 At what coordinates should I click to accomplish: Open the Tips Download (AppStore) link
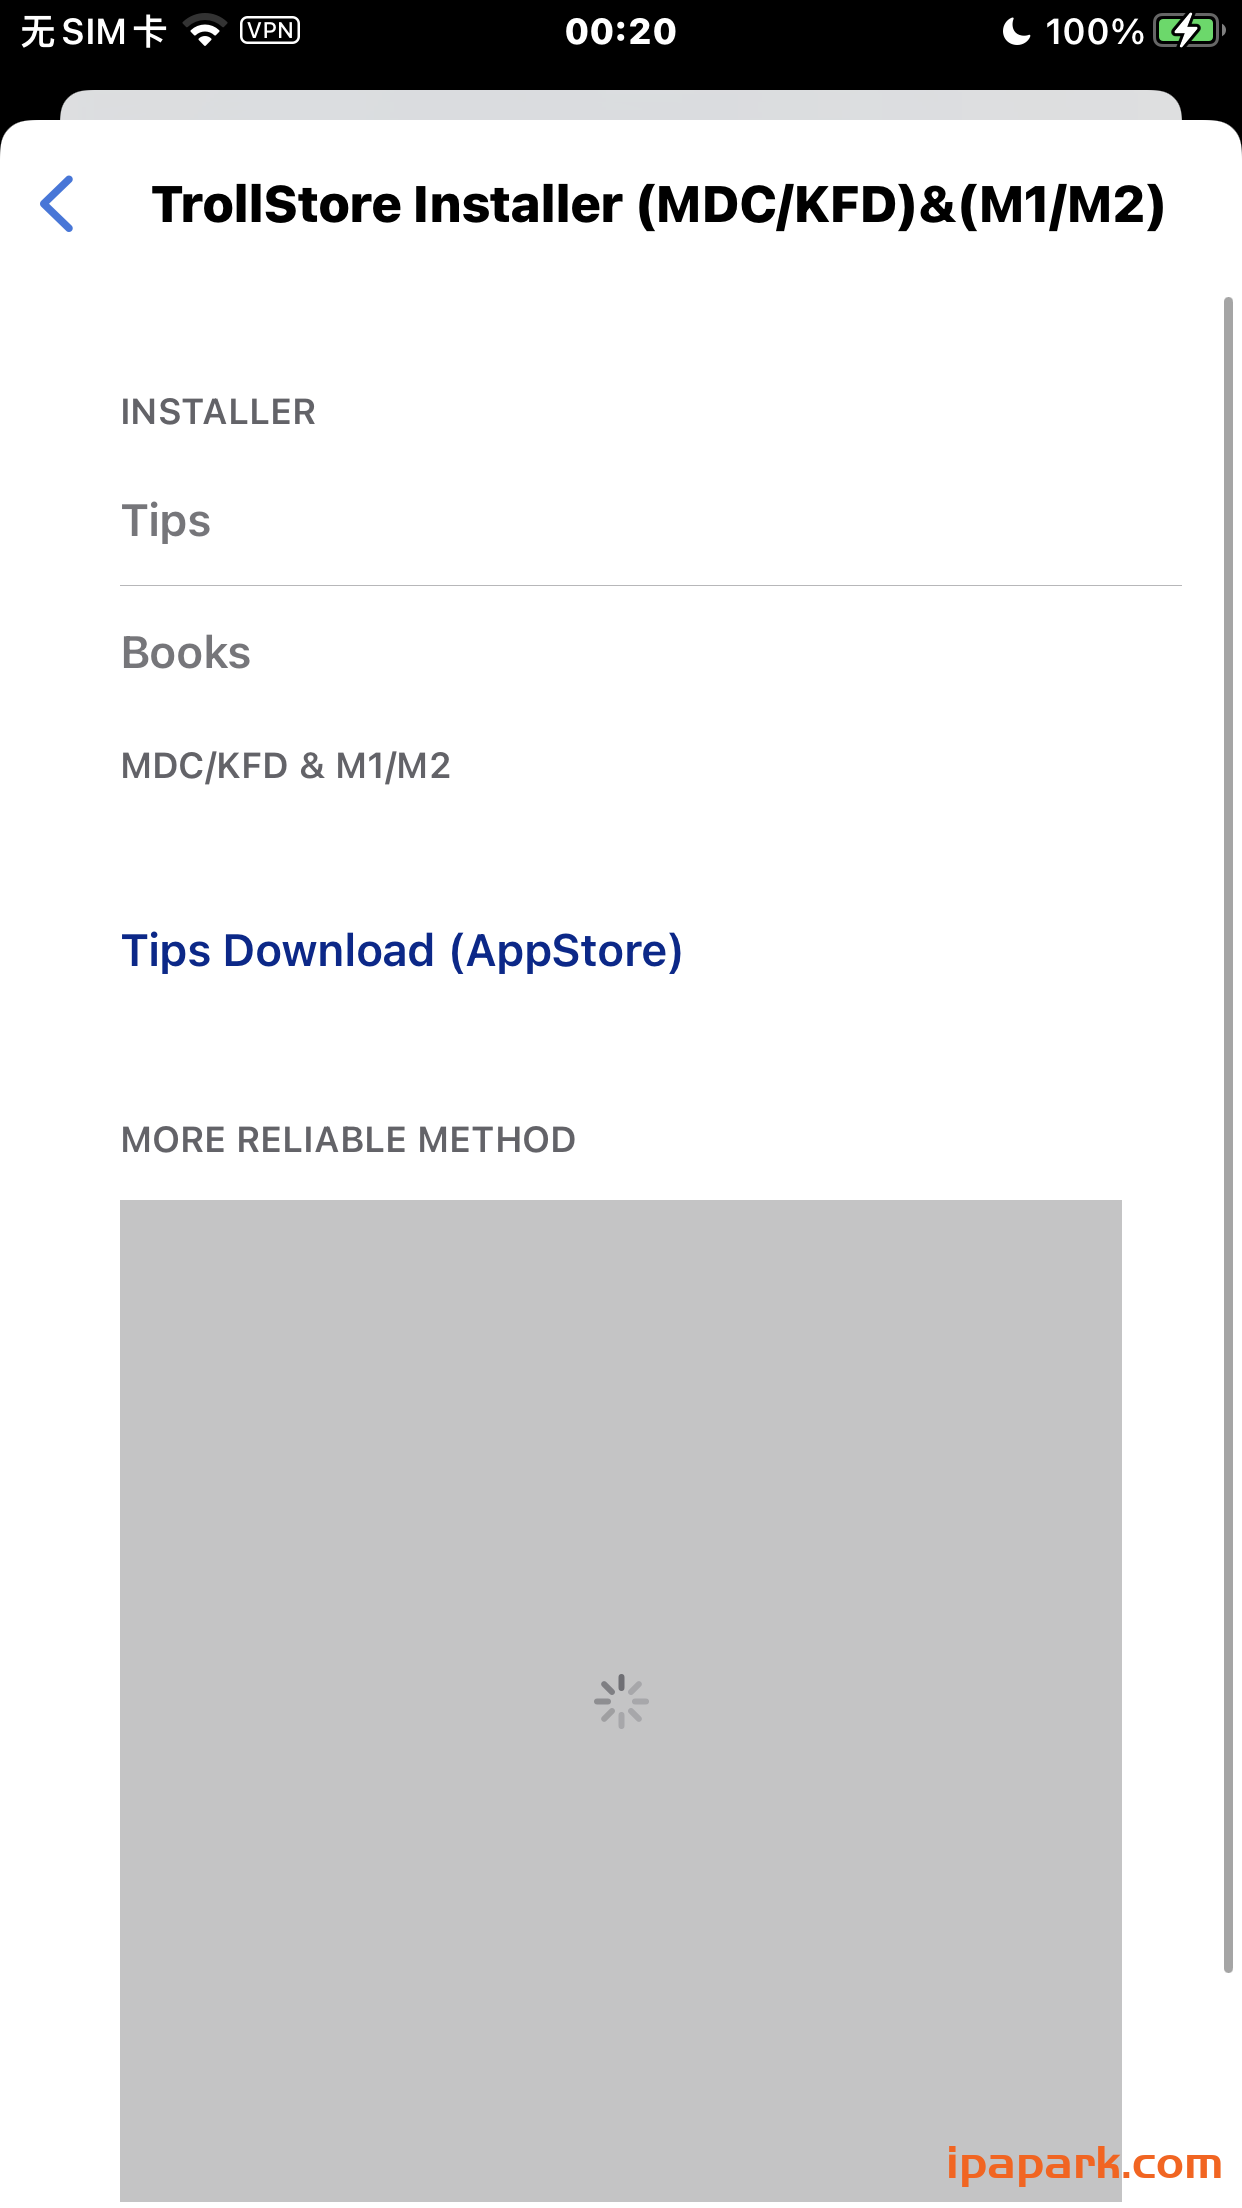[401, 951]
